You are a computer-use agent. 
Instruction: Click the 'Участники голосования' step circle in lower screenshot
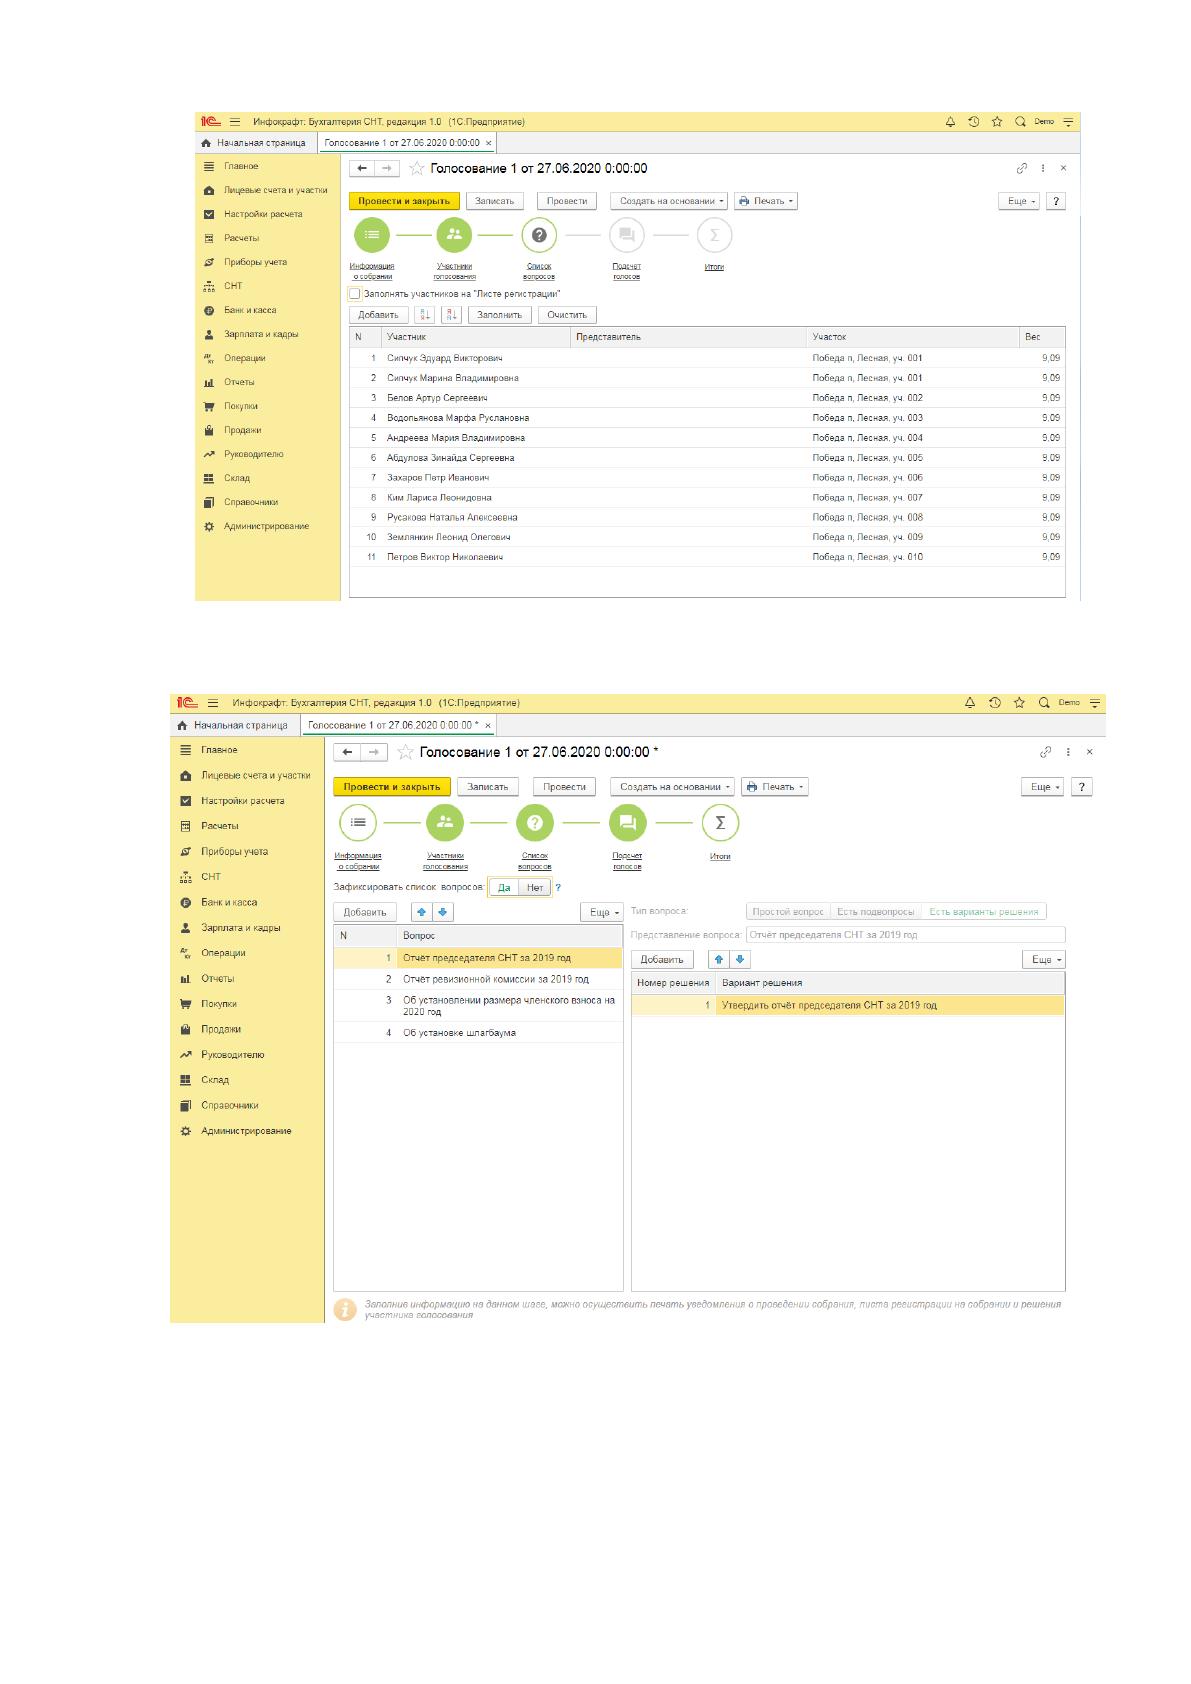[x=445, y=823]
